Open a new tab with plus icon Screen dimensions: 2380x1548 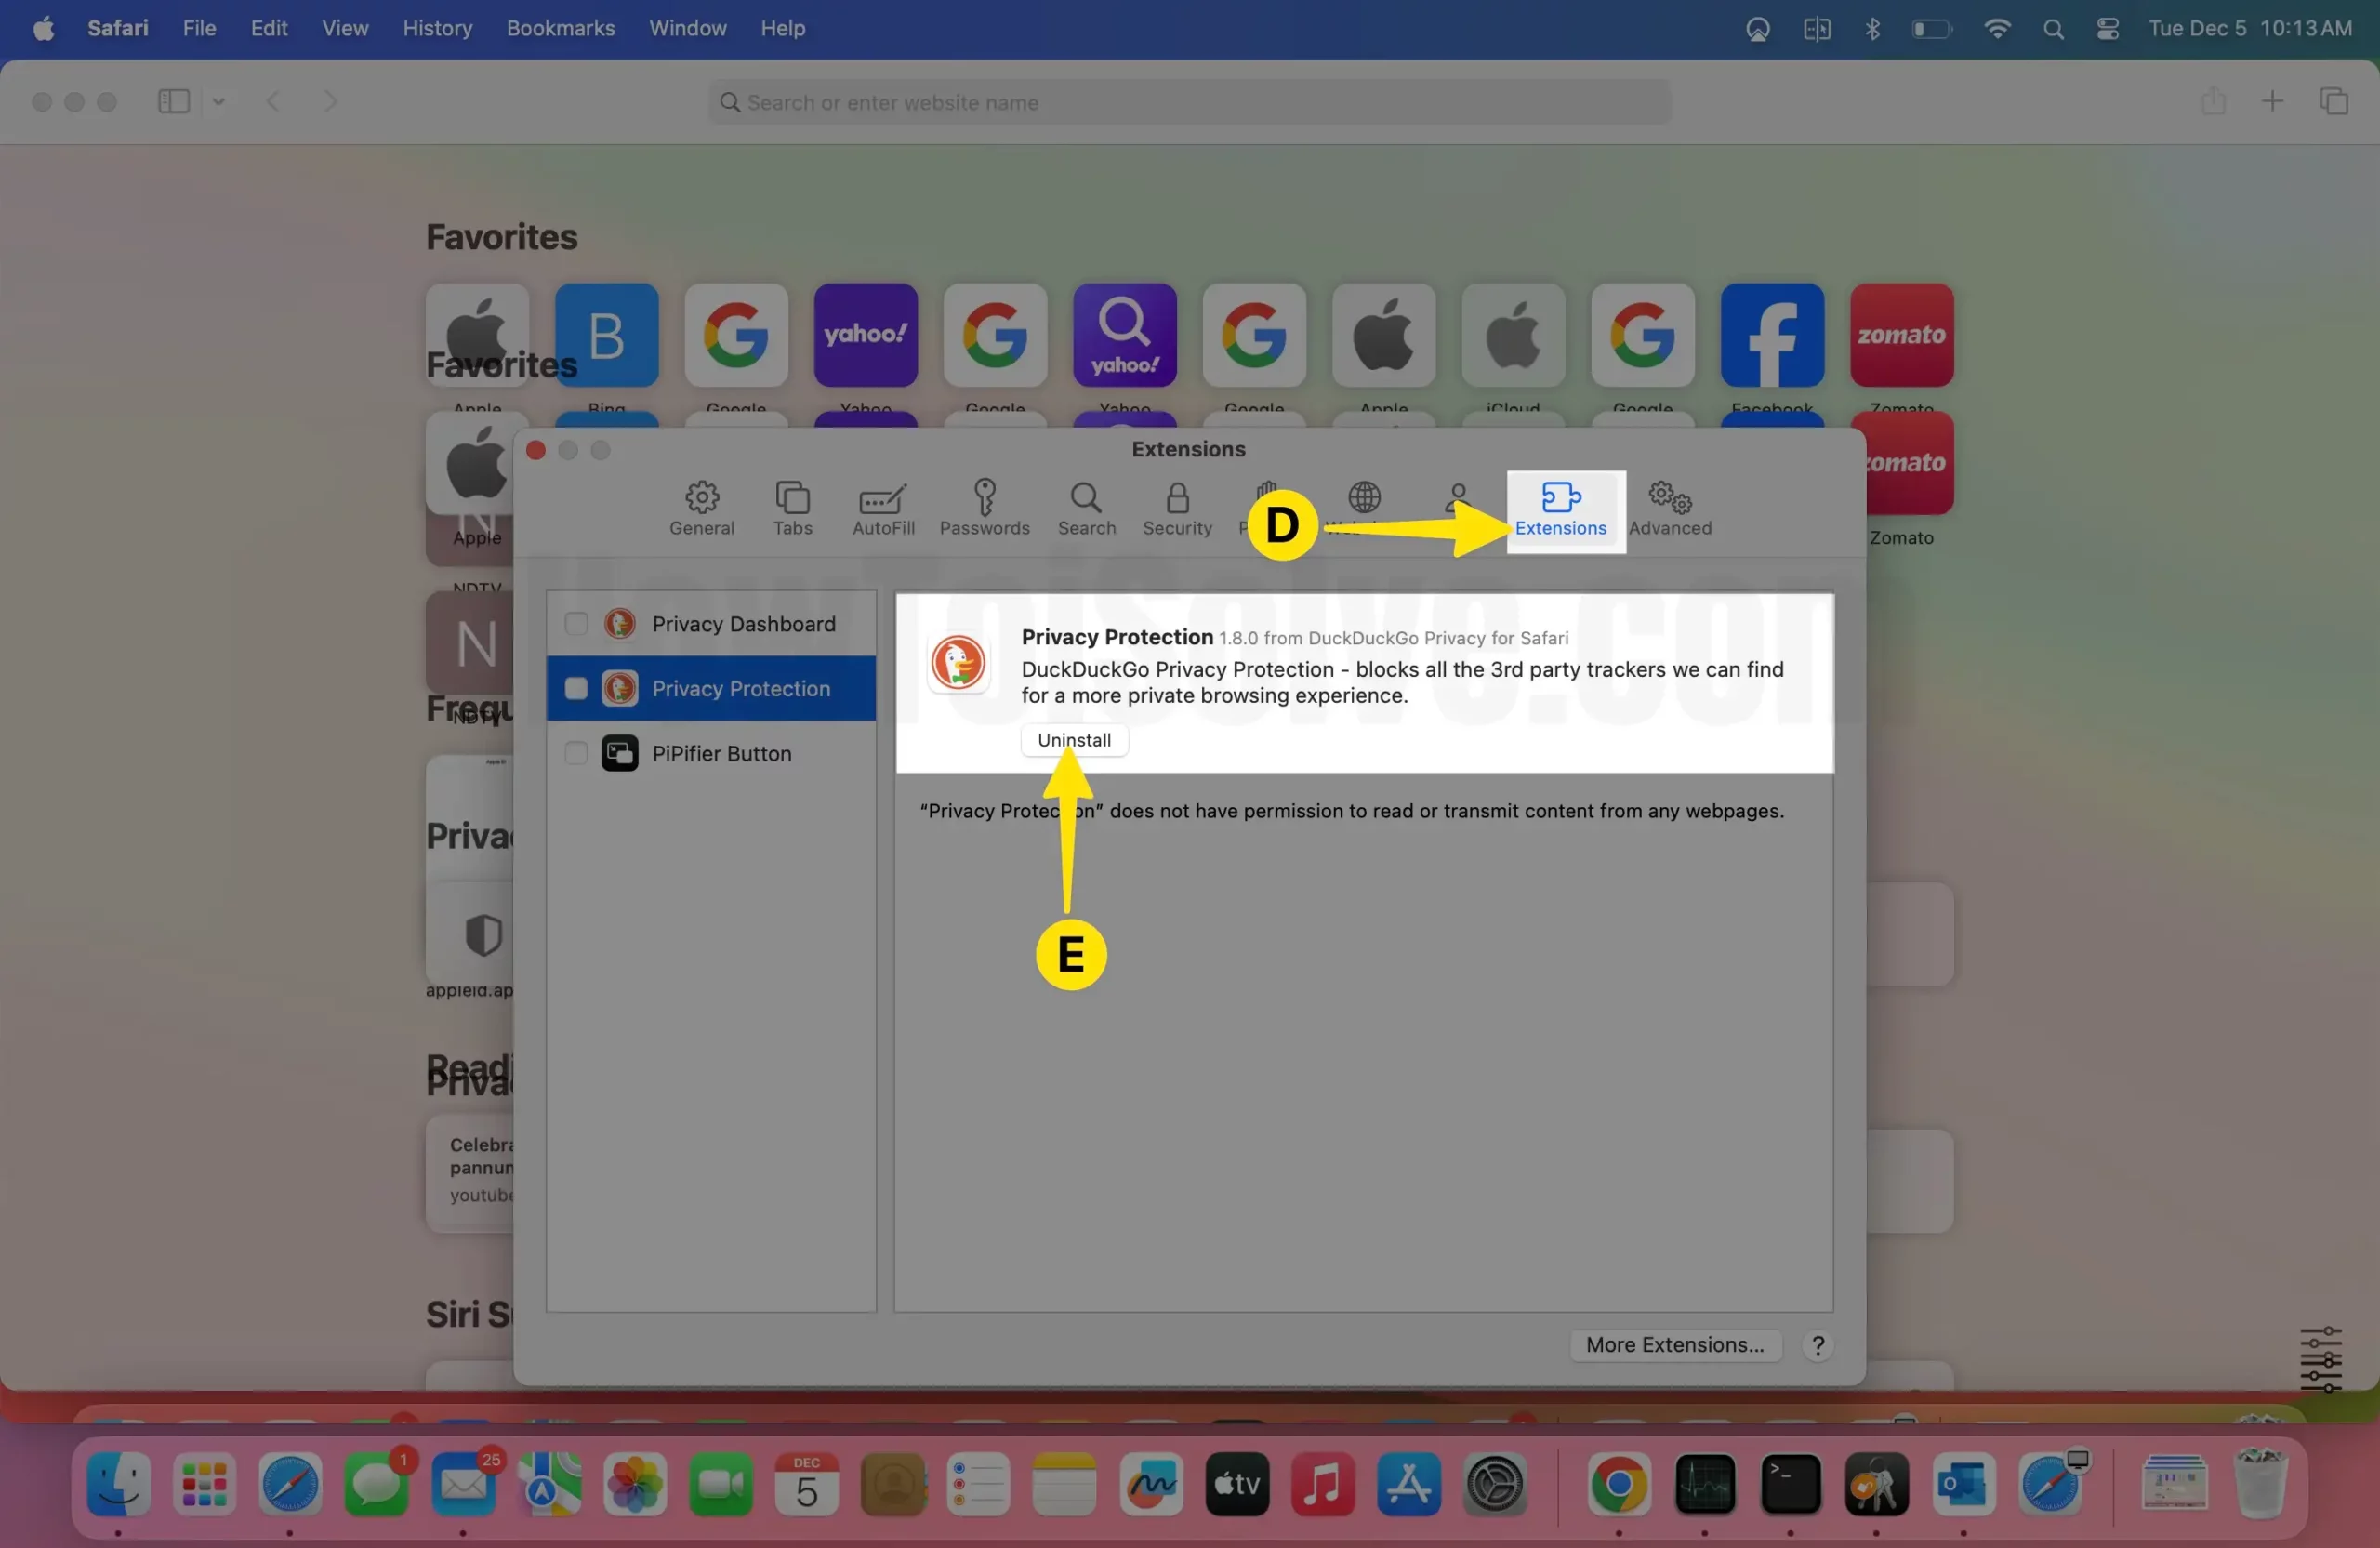tap(2272, 101)
